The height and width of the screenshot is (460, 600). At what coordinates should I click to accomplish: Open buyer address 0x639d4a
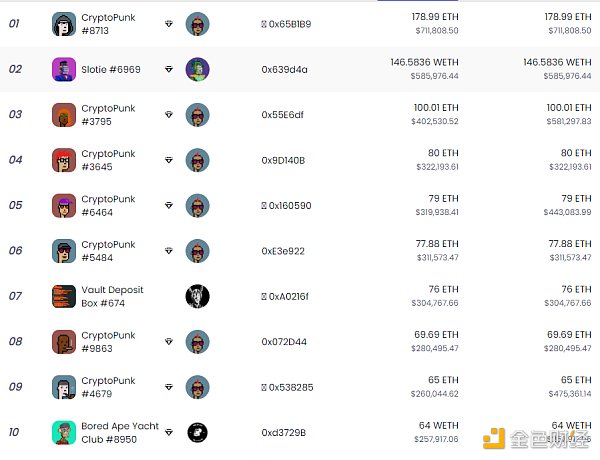coord(284,70)
